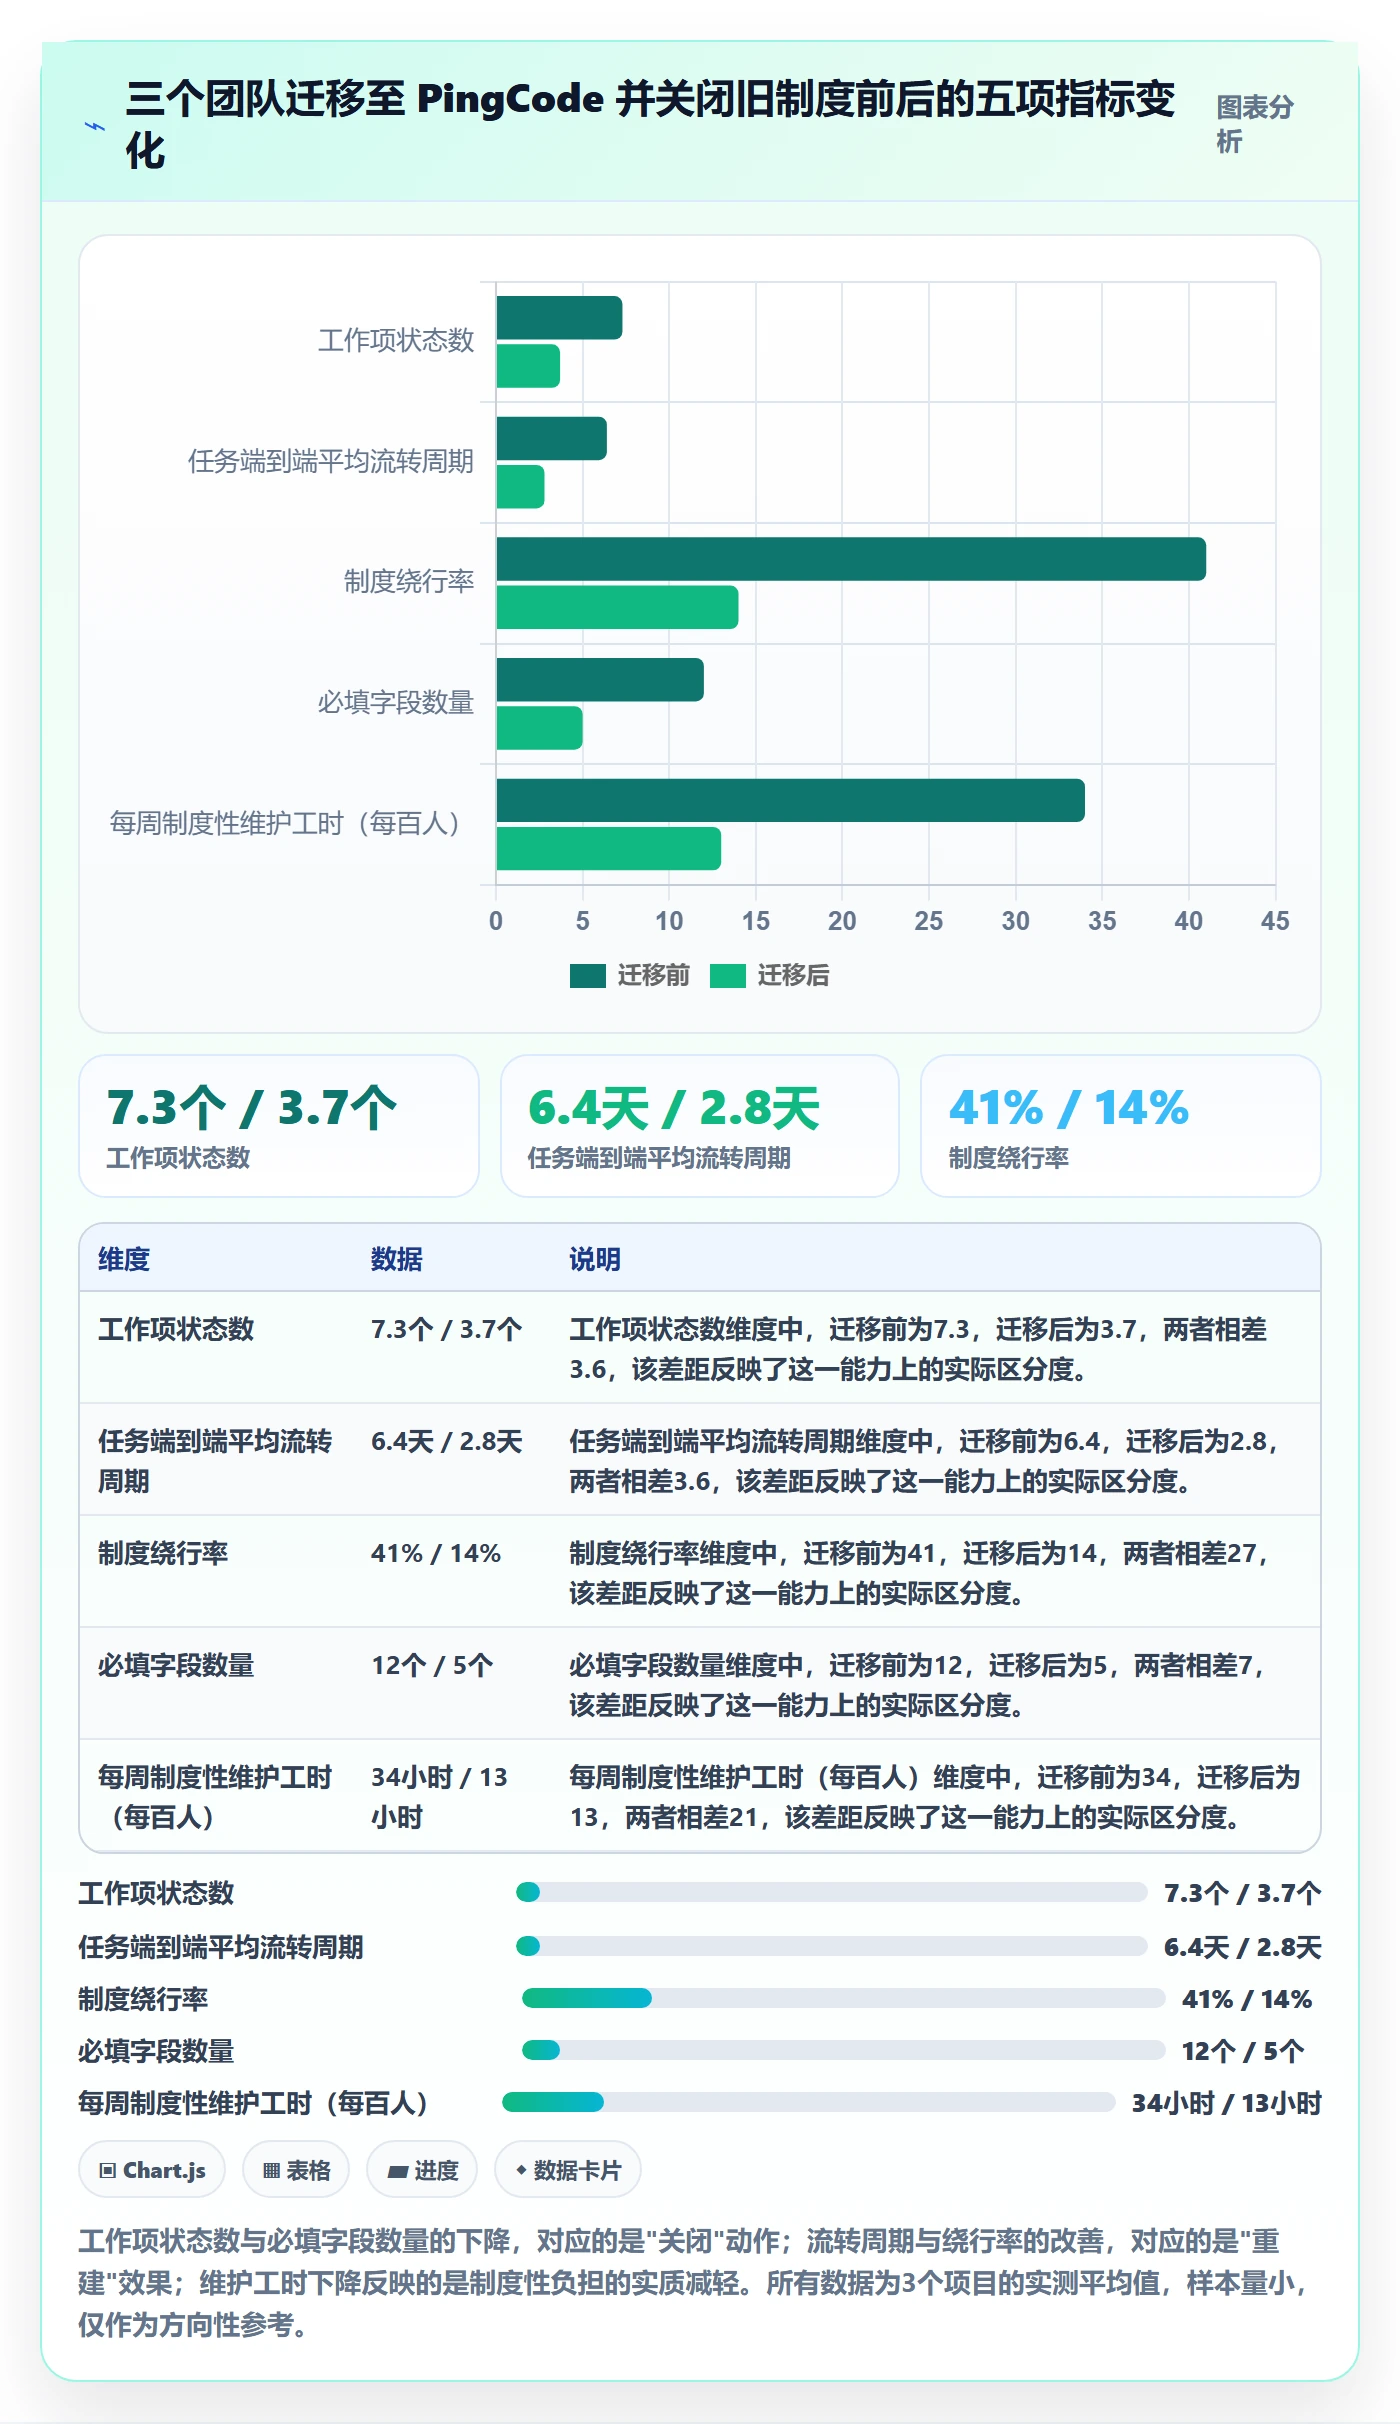This screenshot has width=1400, height=2424.
Task: Click the 维度 column header
Action: (124, 1259)
